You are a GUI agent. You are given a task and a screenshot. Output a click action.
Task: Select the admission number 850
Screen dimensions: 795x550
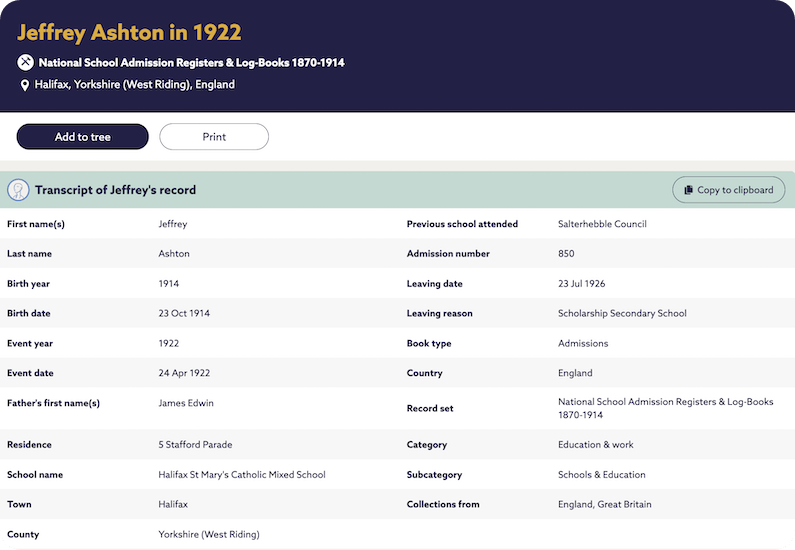pos(566,254)
